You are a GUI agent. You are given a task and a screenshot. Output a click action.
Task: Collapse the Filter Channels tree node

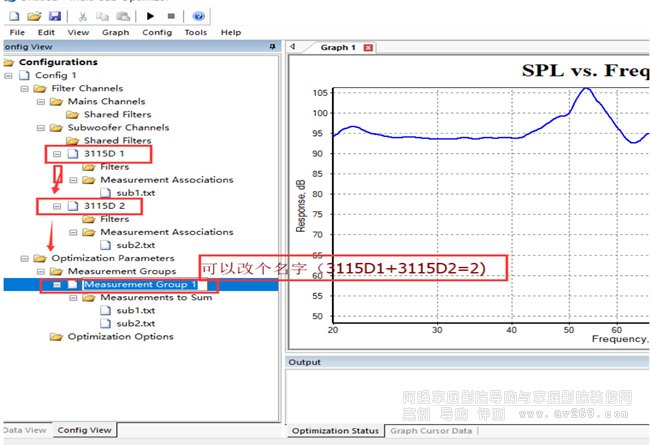coord(25,89)
